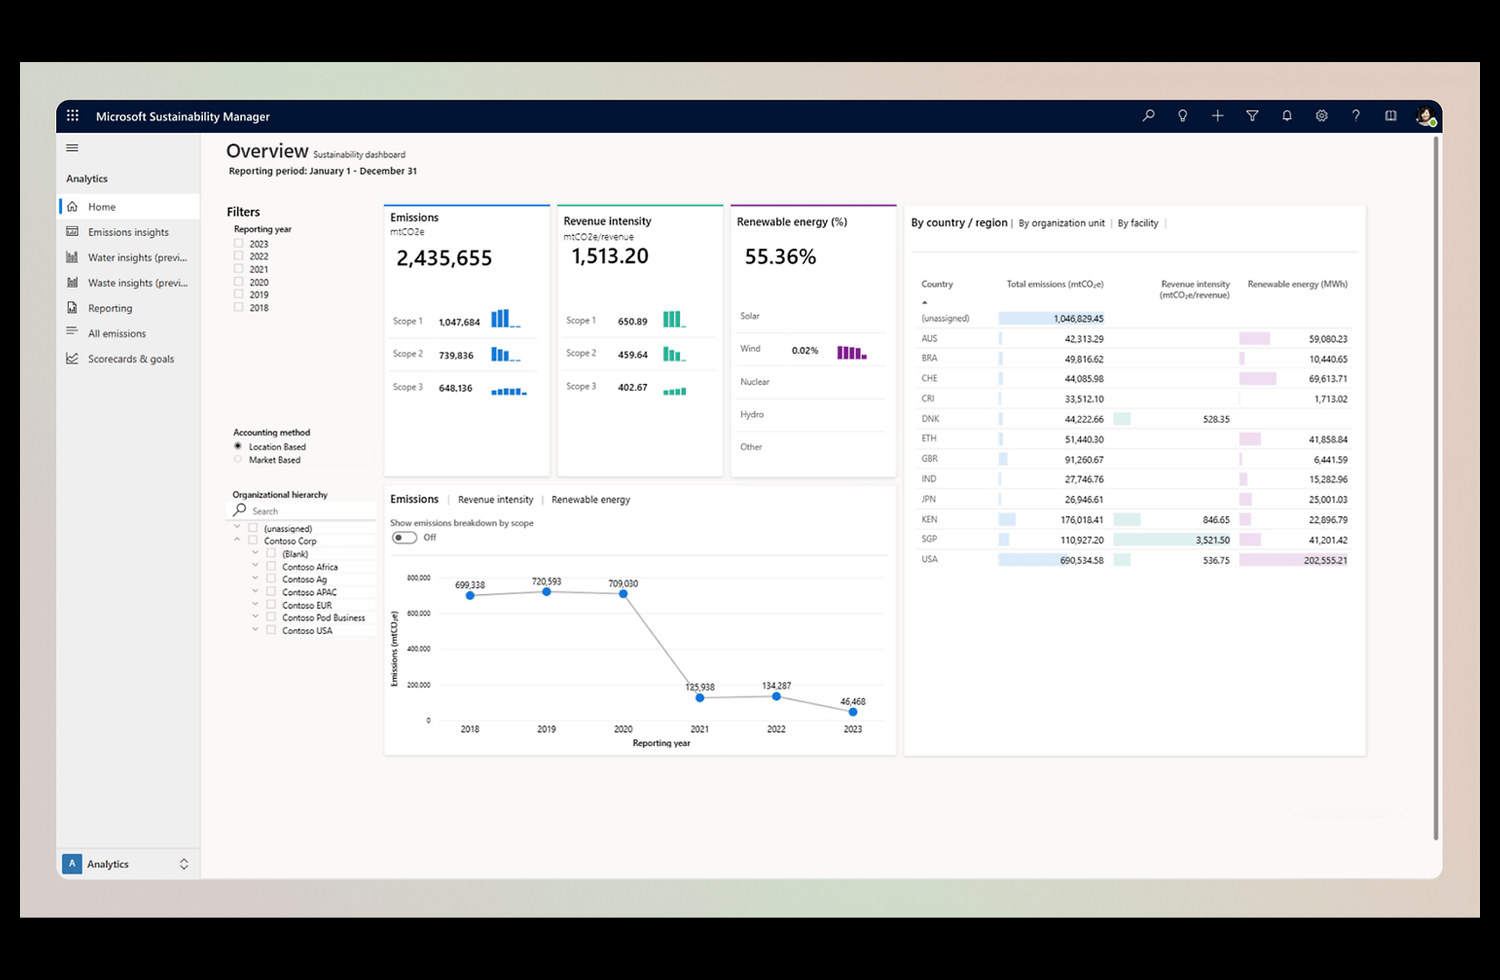The height and width of the screenshot is (980, 1500).
Task: Select the Emissions chart tab
Action: tap(414, 499)
